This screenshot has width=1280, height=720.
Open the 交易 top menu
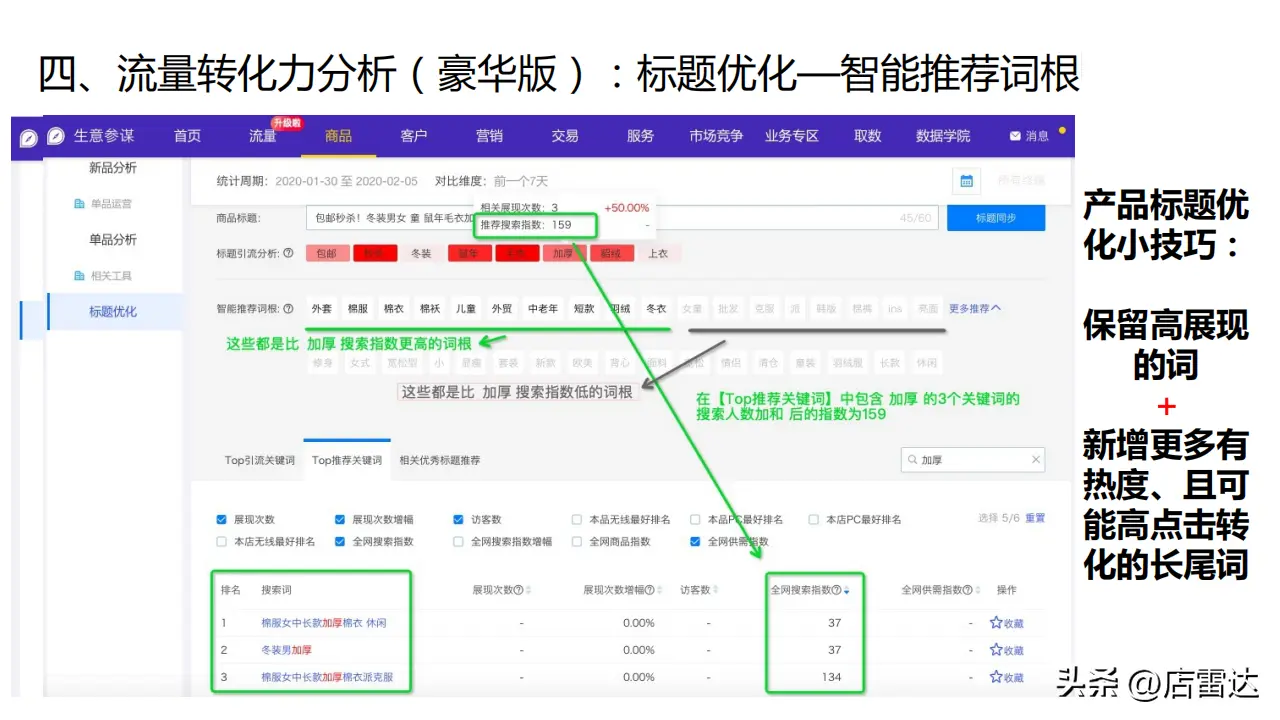[x=565, y=136]
